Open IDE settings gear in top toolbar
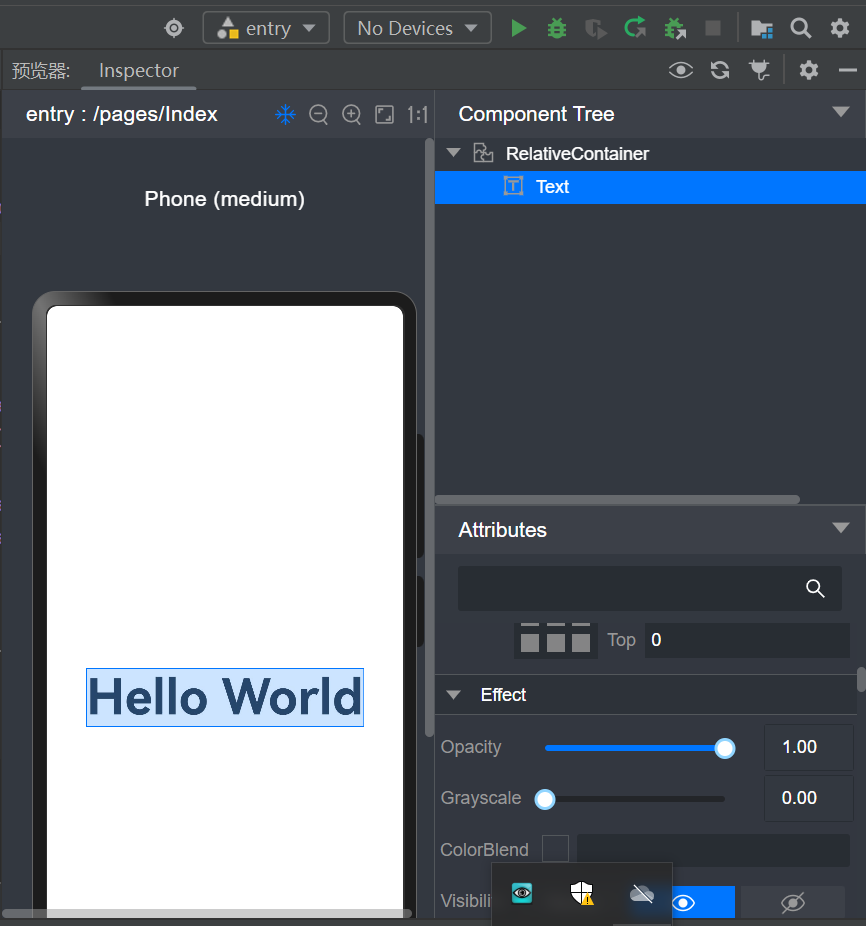 pyautogui.click(x=839, y=28)
